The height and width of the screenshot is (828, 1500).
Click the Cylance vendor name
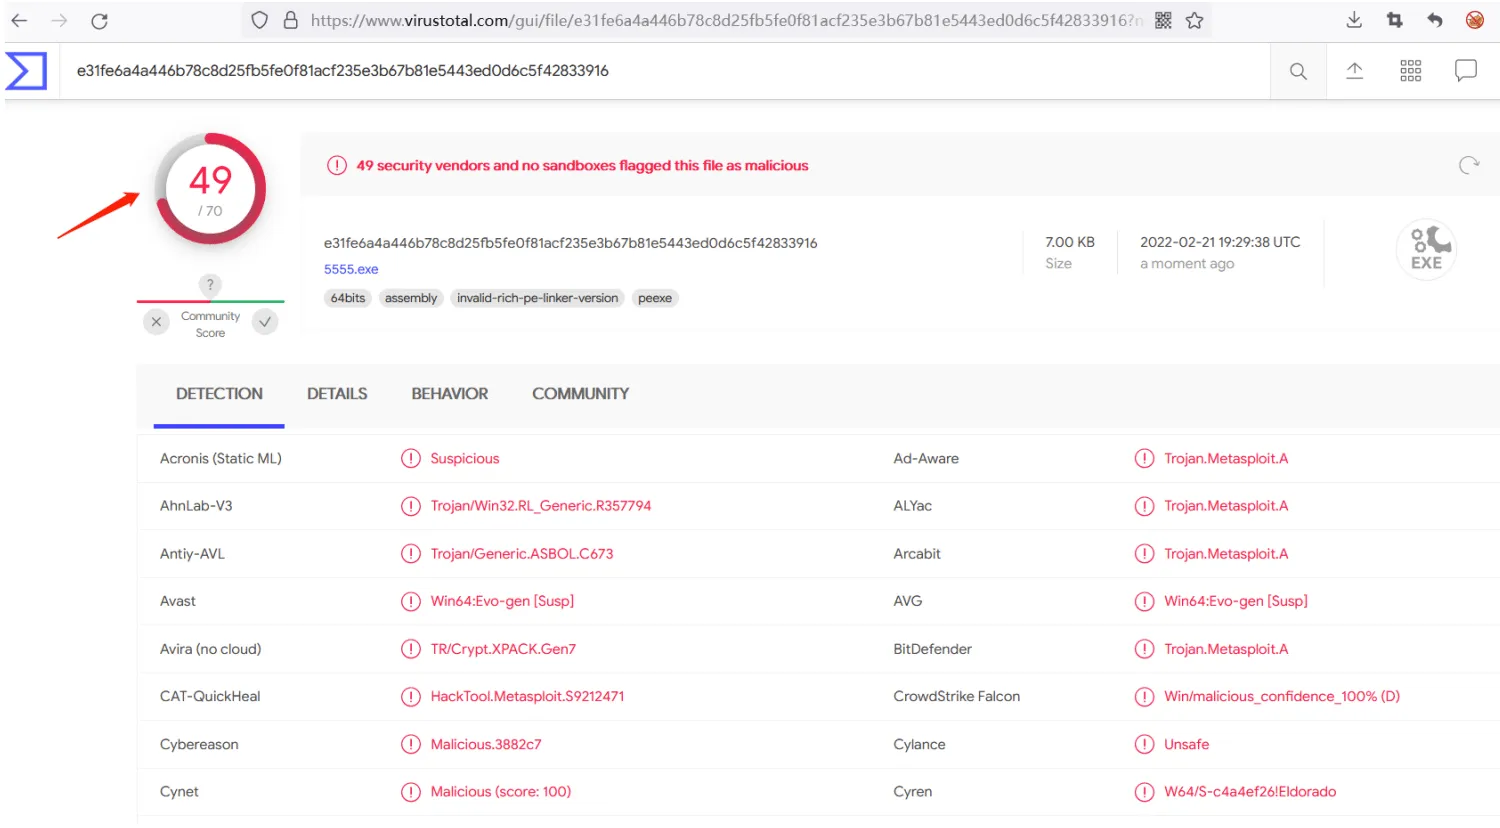pos(920,745)
